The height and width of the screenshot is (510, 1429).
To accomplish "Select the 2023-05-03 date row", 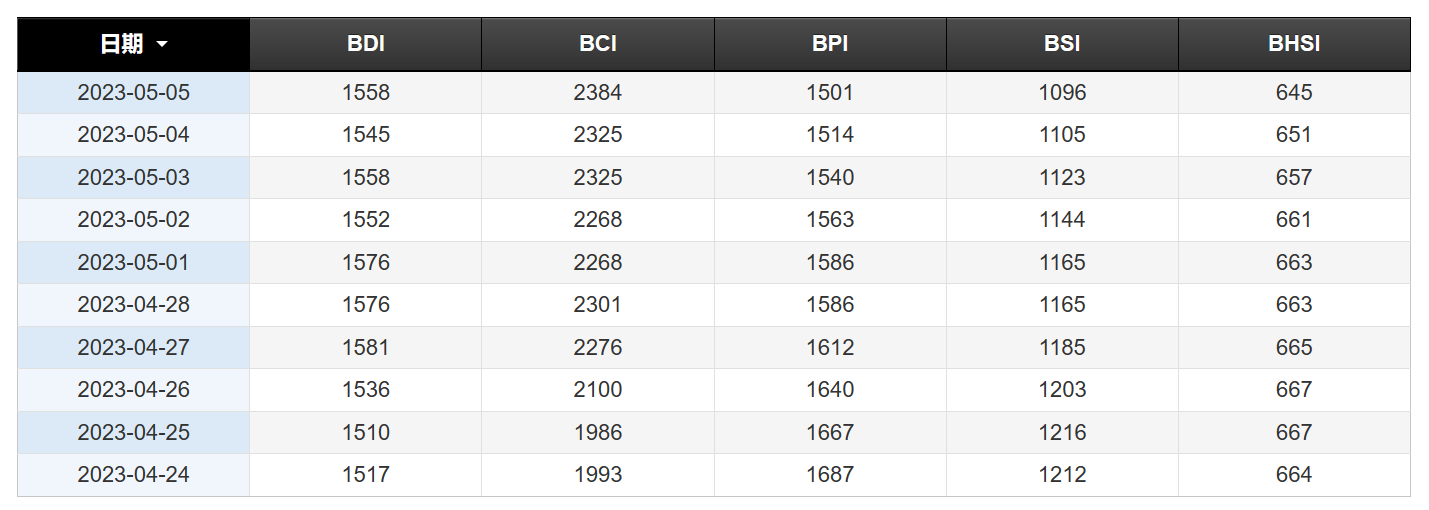I will tap(133, 178).
